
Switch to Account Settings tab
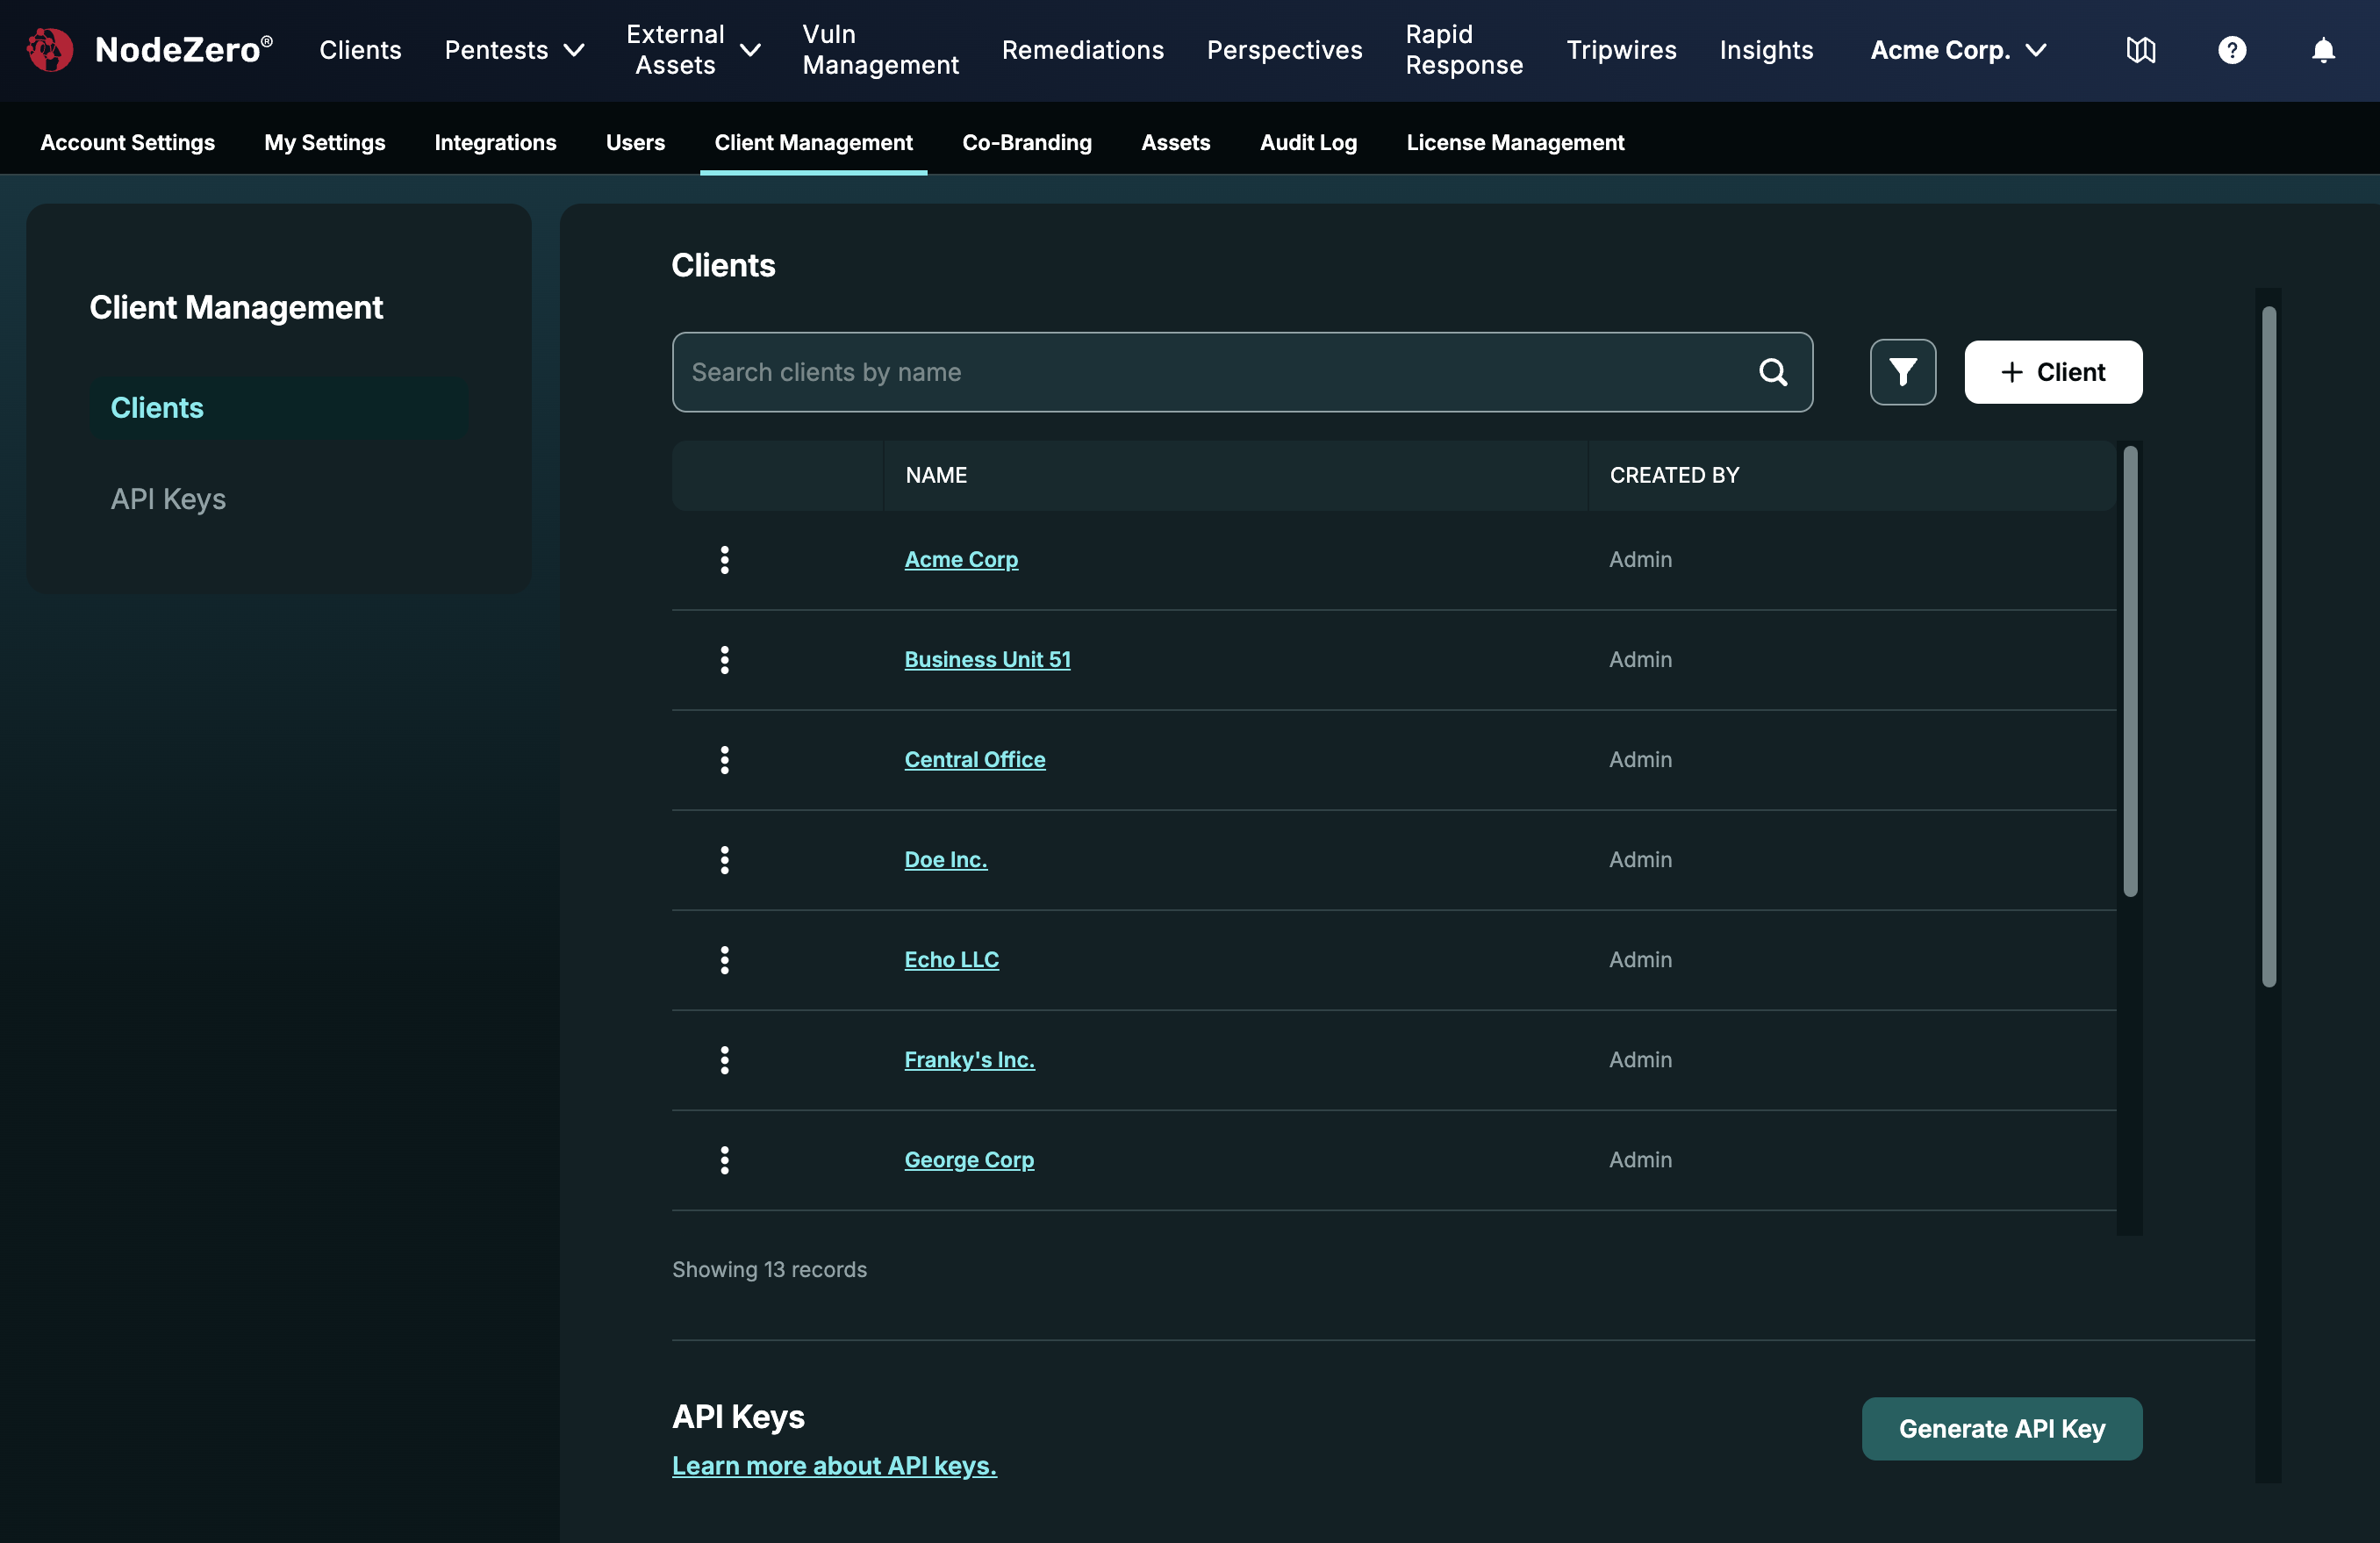[x=127, y=142]
